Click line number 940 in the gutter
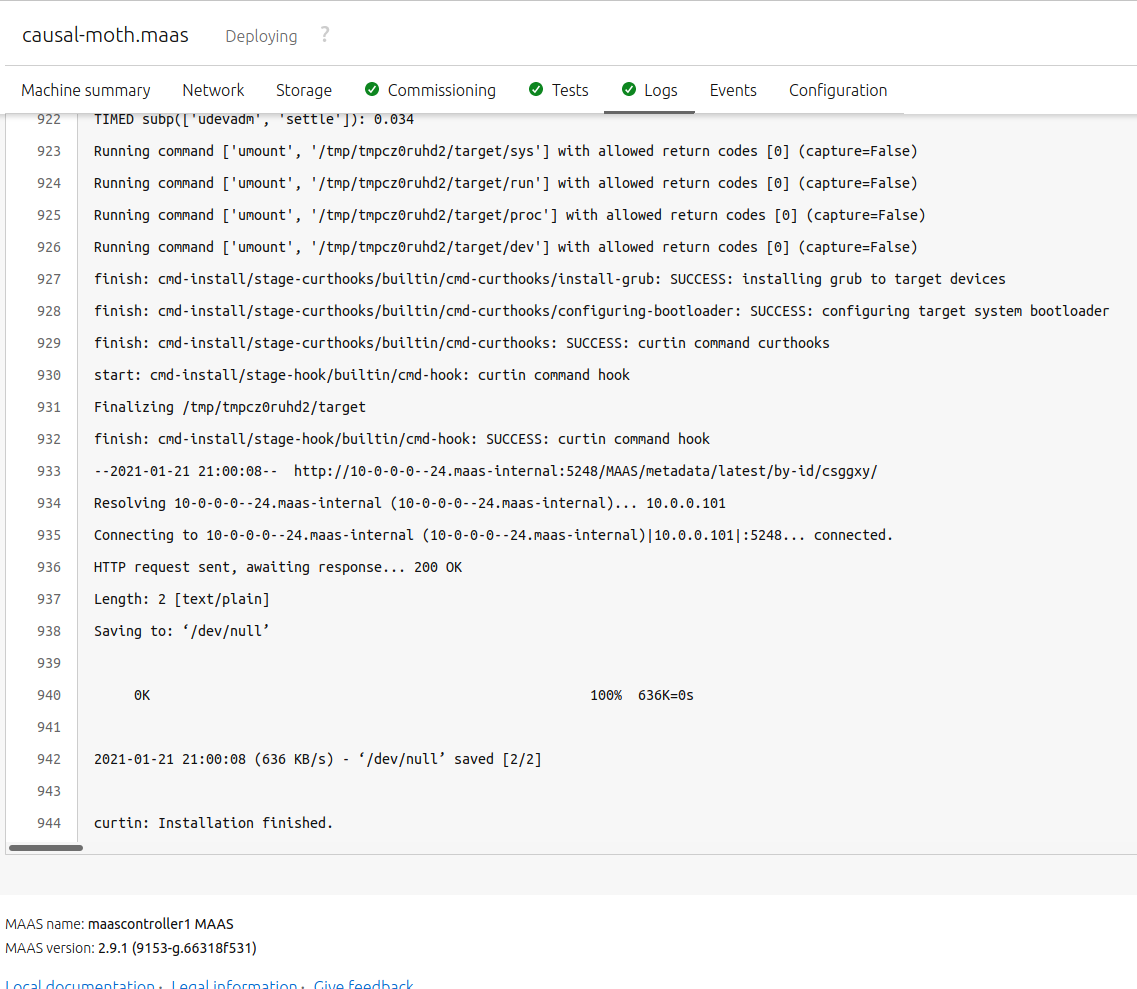This screenshot has width=1137, height=989. point(49,695)
